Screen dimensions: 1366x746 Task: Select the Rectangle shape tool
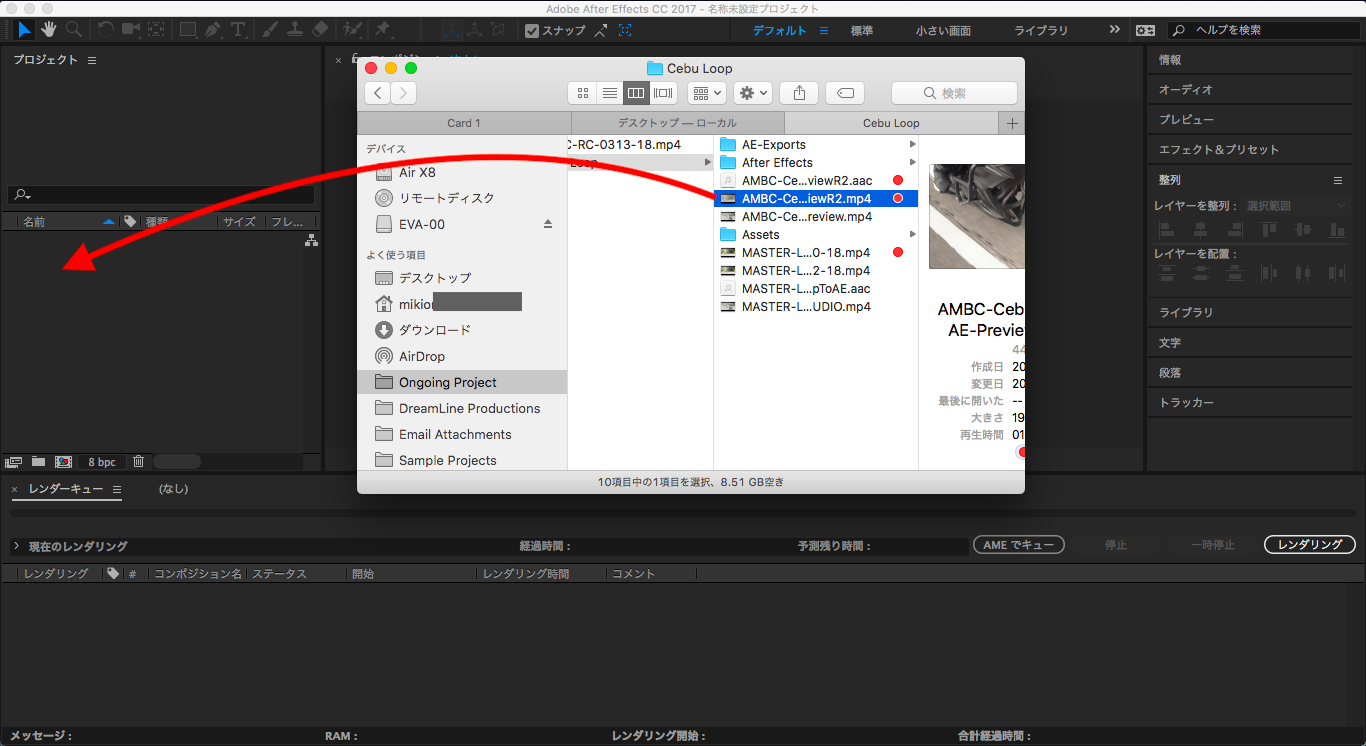tap(188, 30)
